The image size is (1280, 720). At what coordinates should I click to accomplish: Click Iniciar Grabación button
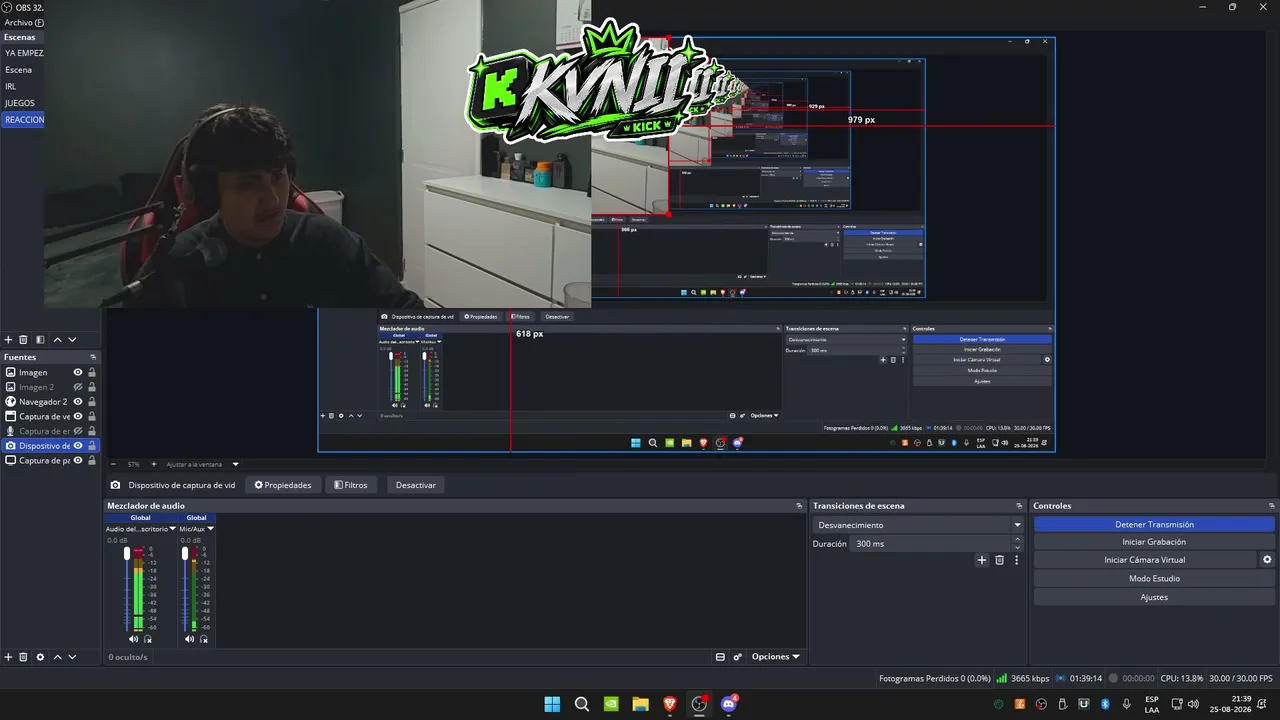point(1154,542)
